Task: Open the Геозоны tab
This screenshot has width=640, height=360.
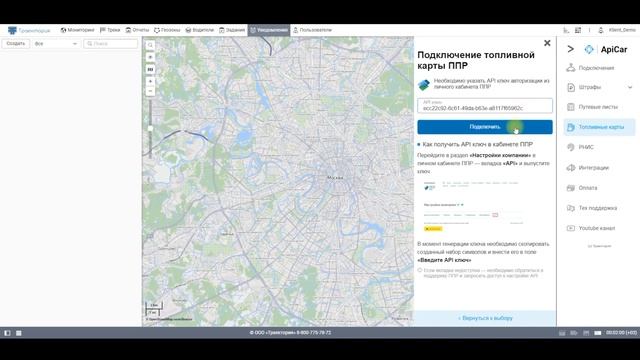Action: coord(167,30)
